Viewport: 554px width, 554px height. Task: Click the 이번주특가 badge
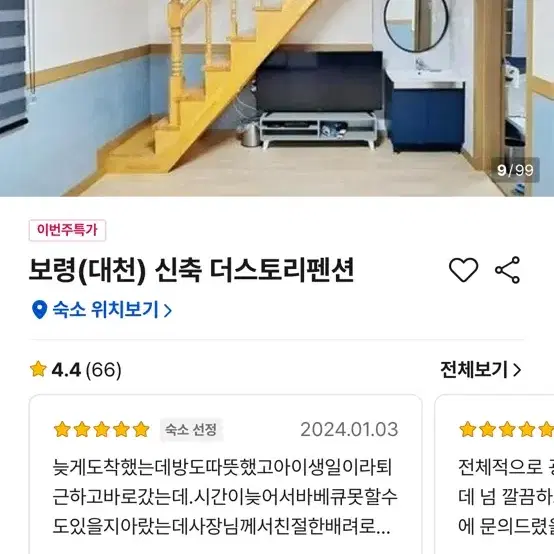tap(67, 230)
